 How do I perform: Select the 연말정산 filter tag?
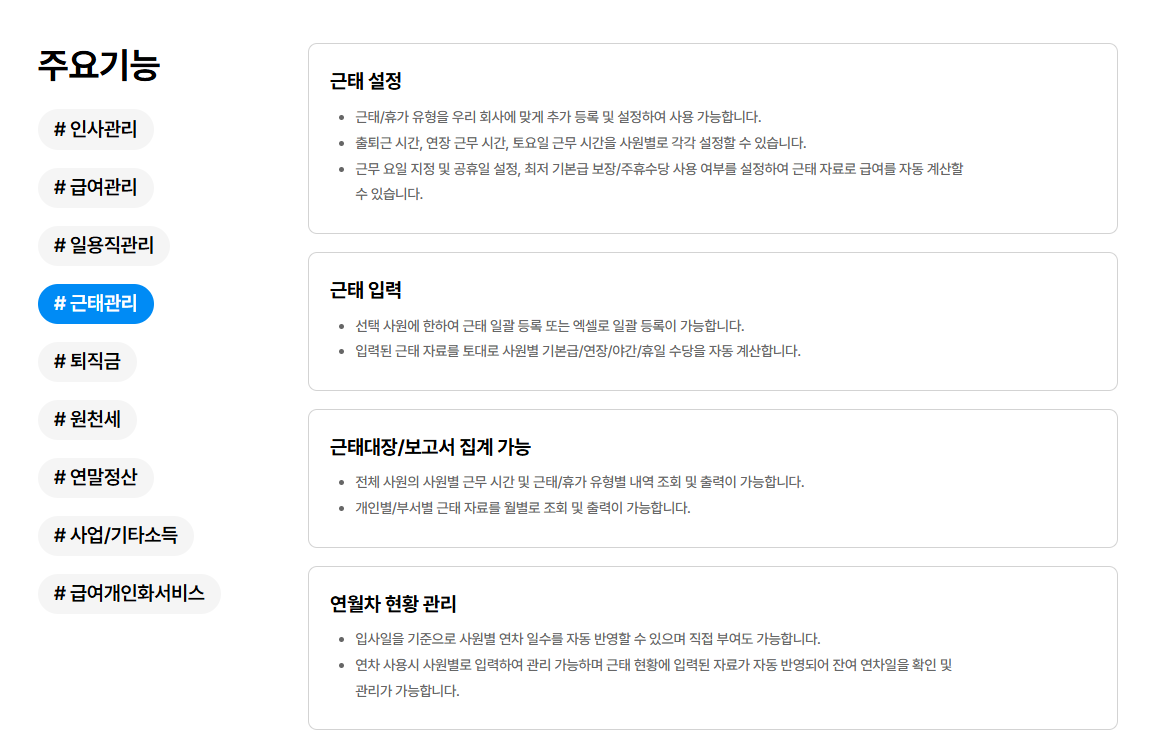[x=95, y=478]
